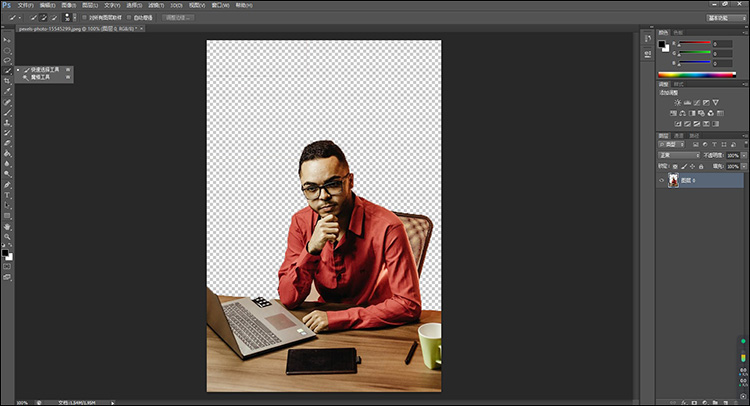
Task: Open the File menu
Action: 25,5
